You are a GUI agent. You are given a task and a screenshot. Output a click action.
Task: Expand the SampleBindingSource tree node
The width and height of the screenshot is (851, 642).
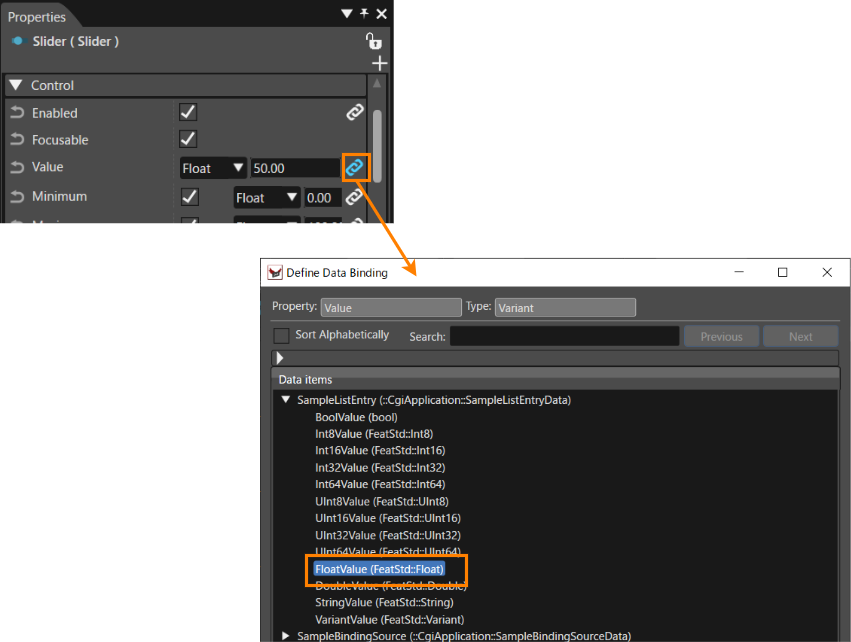coord(285,635)
